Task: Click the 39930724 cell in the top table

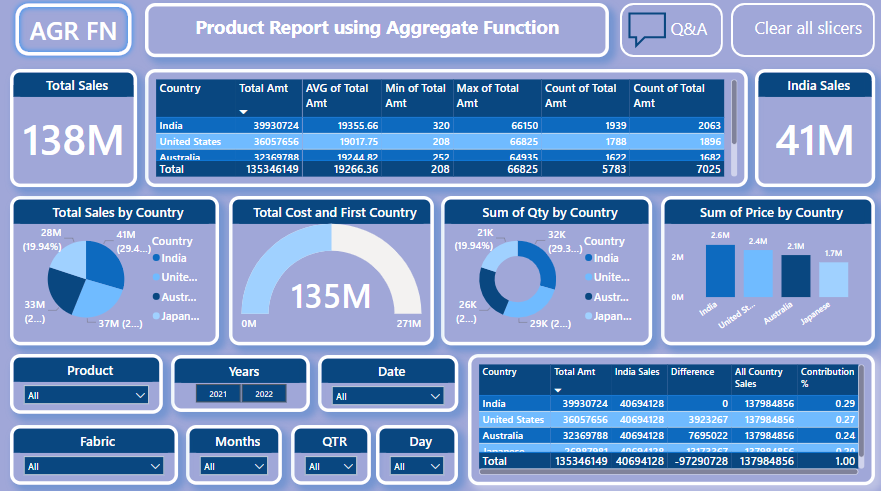Action: [276, 125]
